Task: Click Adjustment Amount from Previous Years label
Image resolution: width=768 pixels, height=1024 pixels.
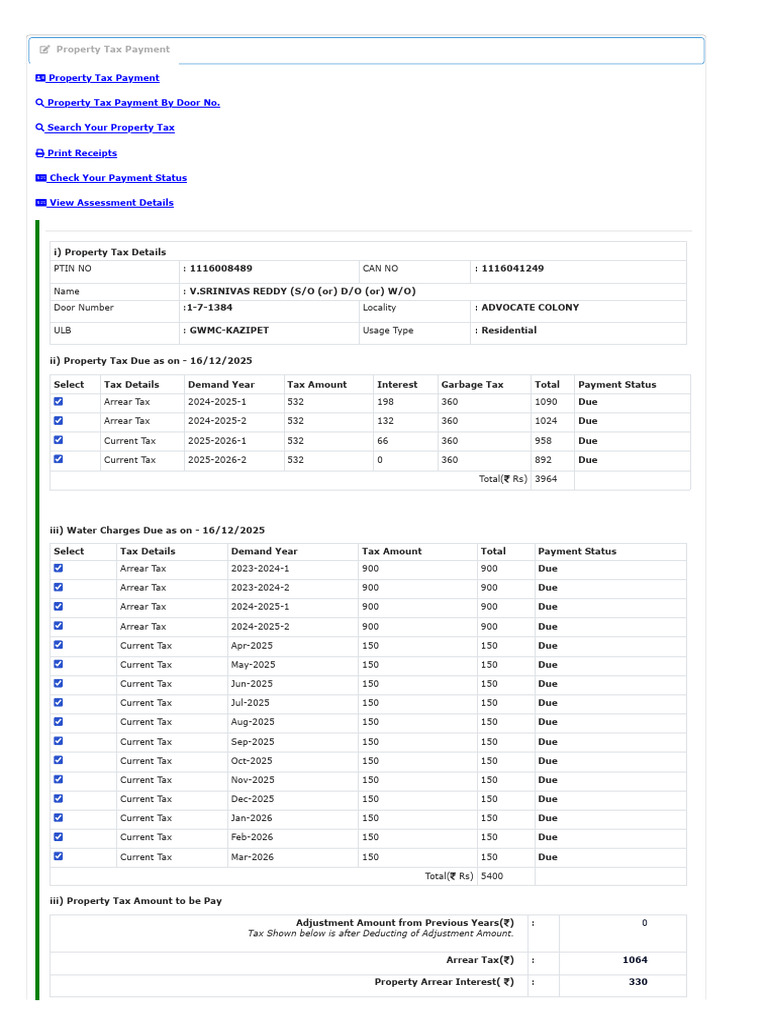Action: point(405,923)
